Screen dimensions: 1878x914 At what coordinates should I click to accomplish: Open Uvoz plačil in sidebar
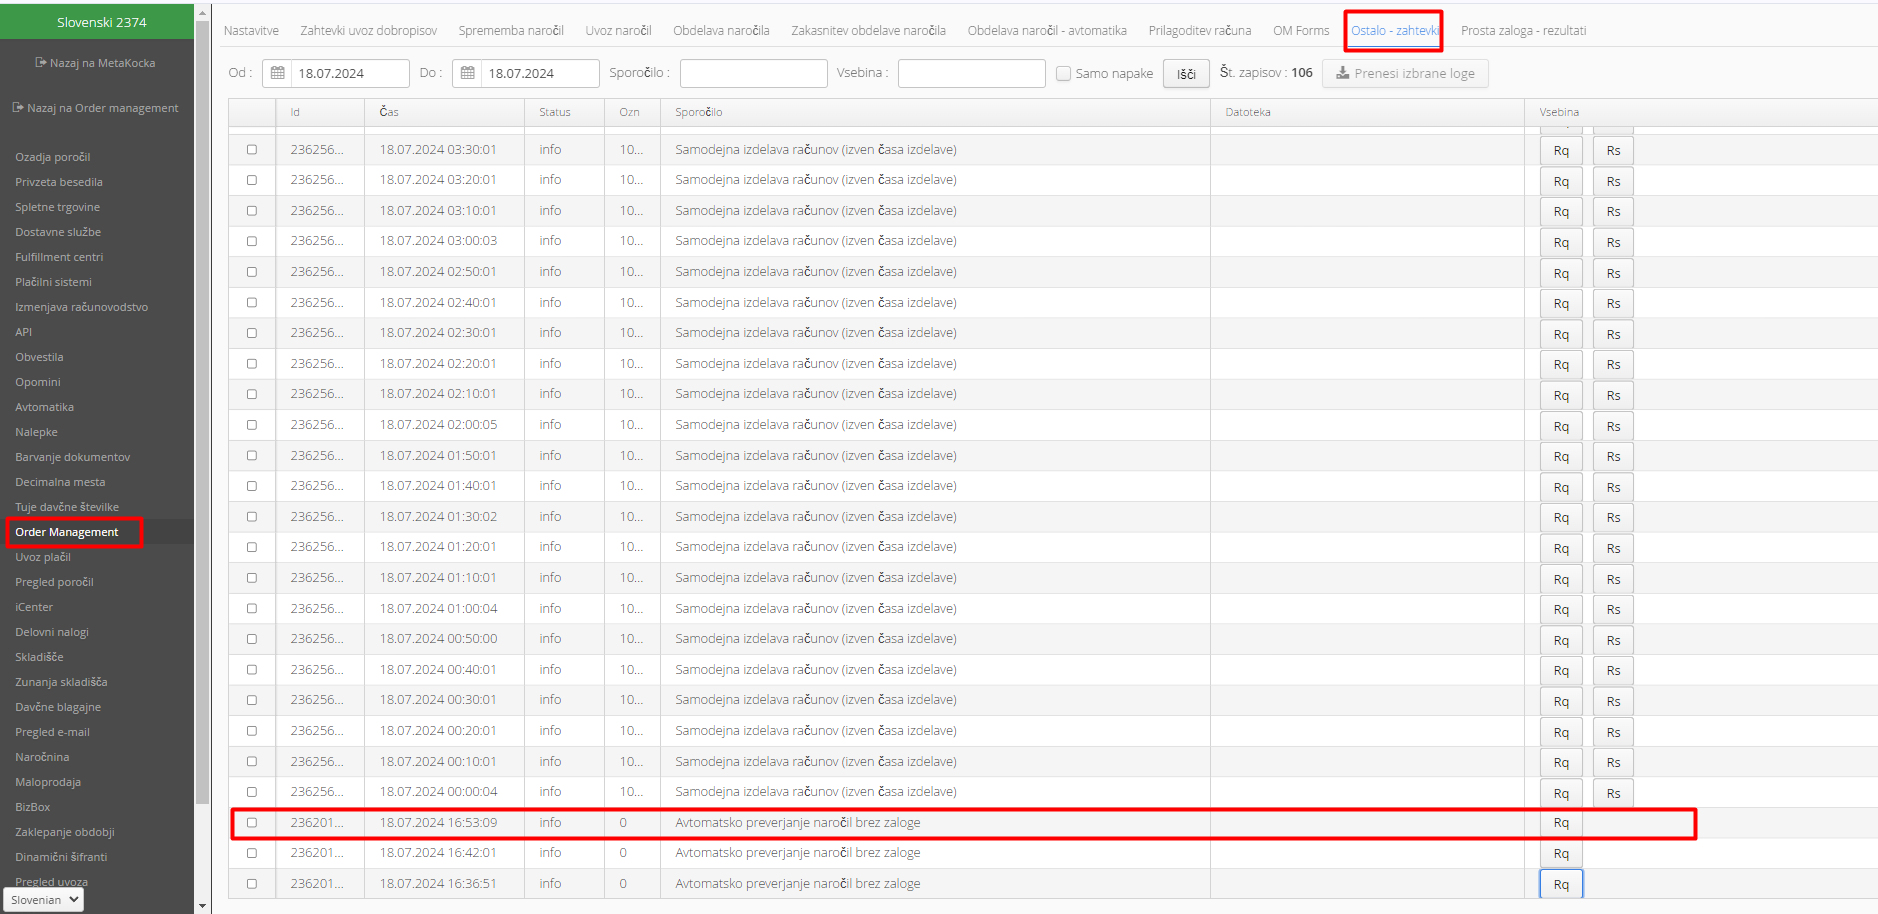[43, 557]
